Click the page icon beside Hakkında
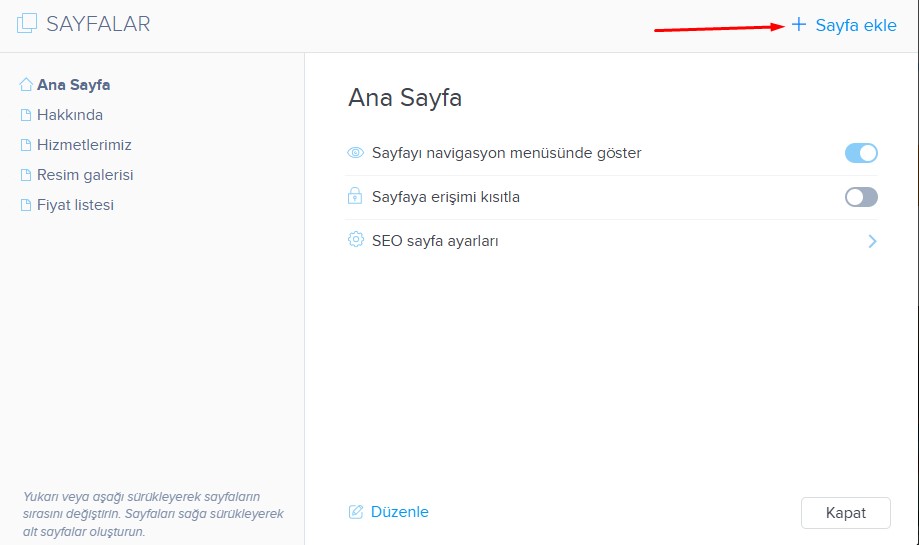 coord(26,115)
